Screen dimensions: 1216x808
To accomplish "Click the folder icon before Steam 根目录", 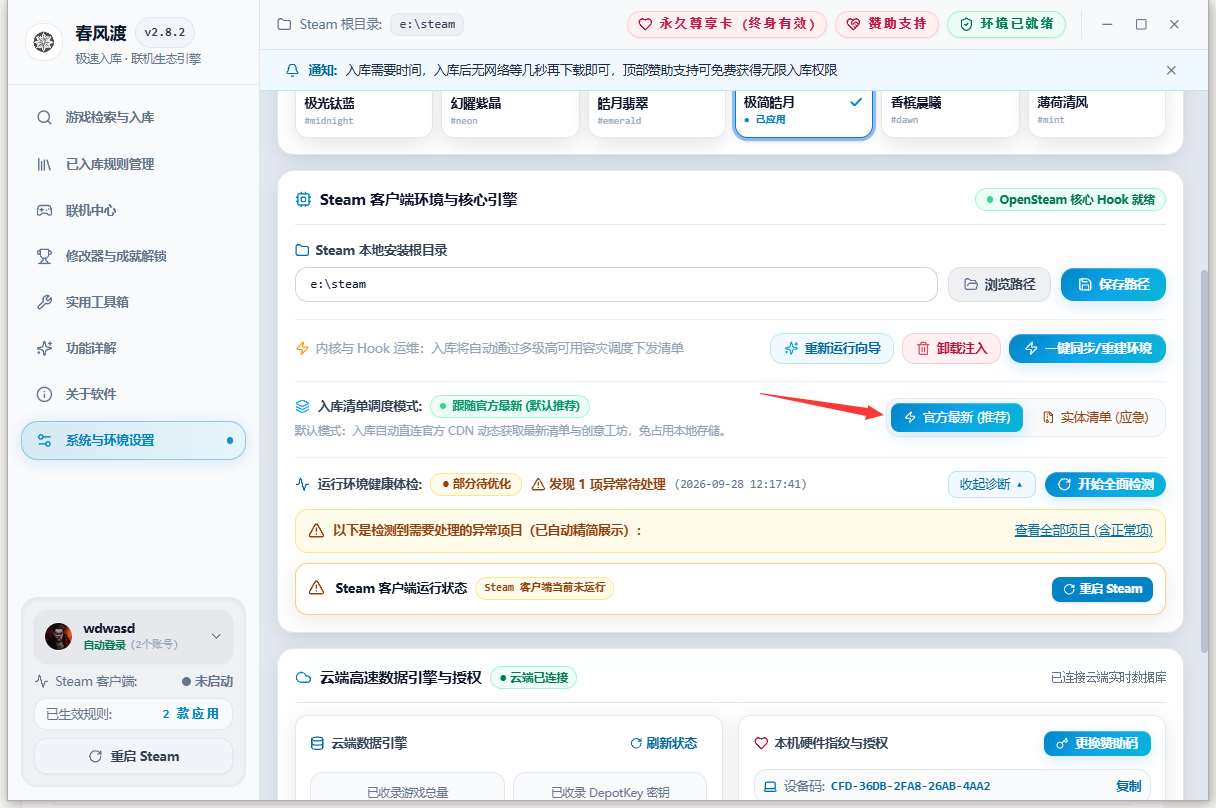I will [x=284, y=24].
